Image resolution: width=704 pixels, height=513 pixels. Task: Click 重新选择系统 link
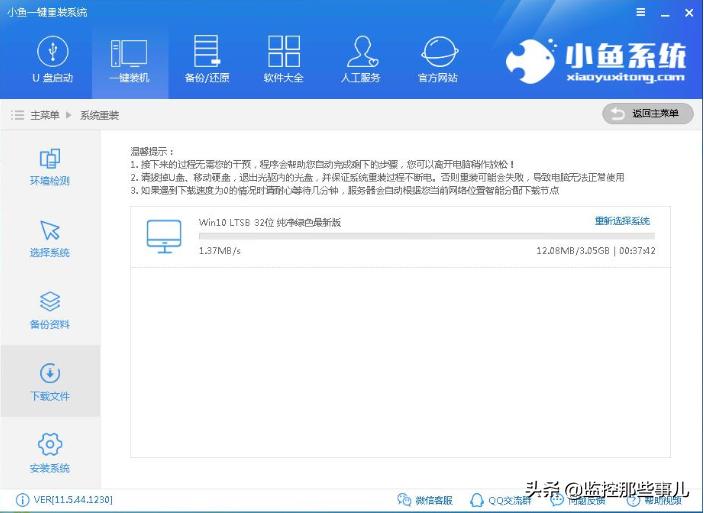pyautogui.click(x=622, y=221)
